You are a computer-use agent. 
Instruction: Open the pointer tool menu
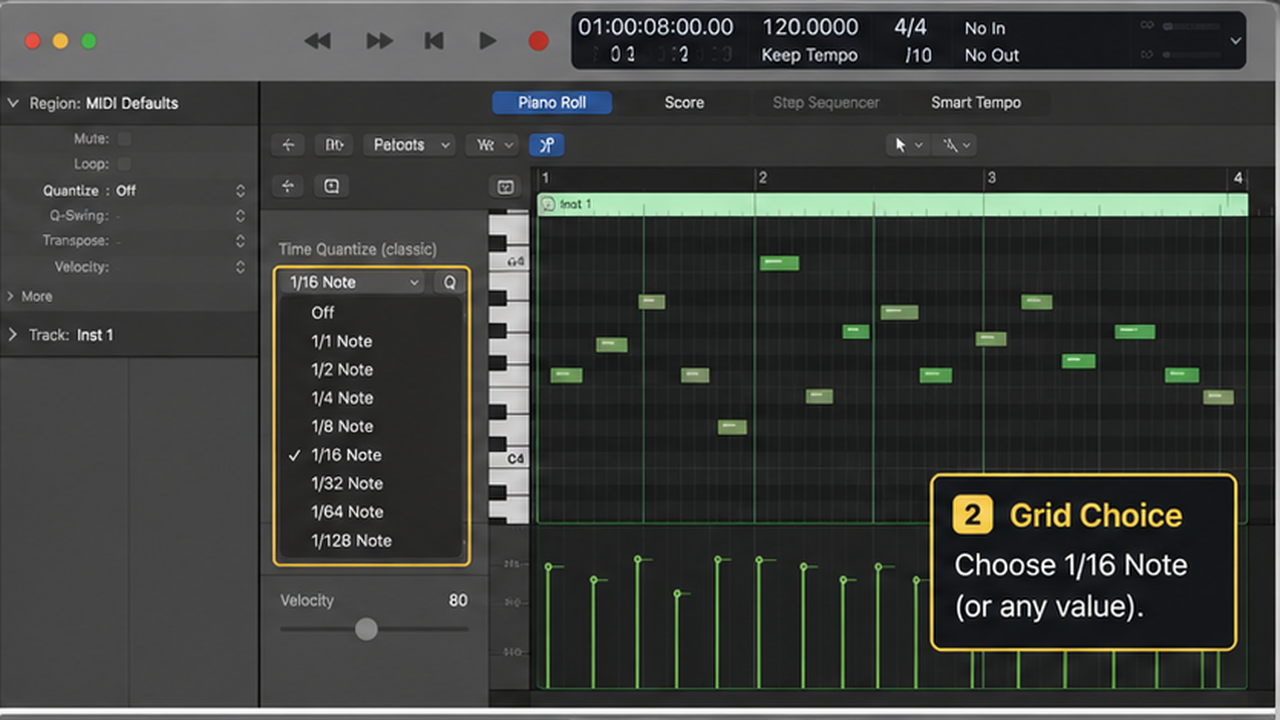click(x=908, y=145)
